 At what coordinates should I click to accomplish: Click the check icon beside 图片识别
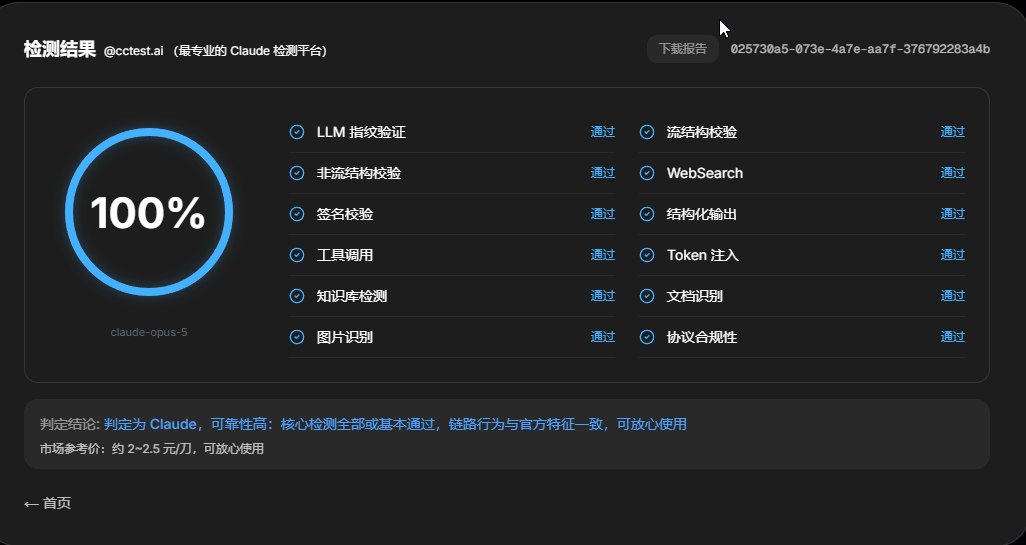(x=297, y=337)
